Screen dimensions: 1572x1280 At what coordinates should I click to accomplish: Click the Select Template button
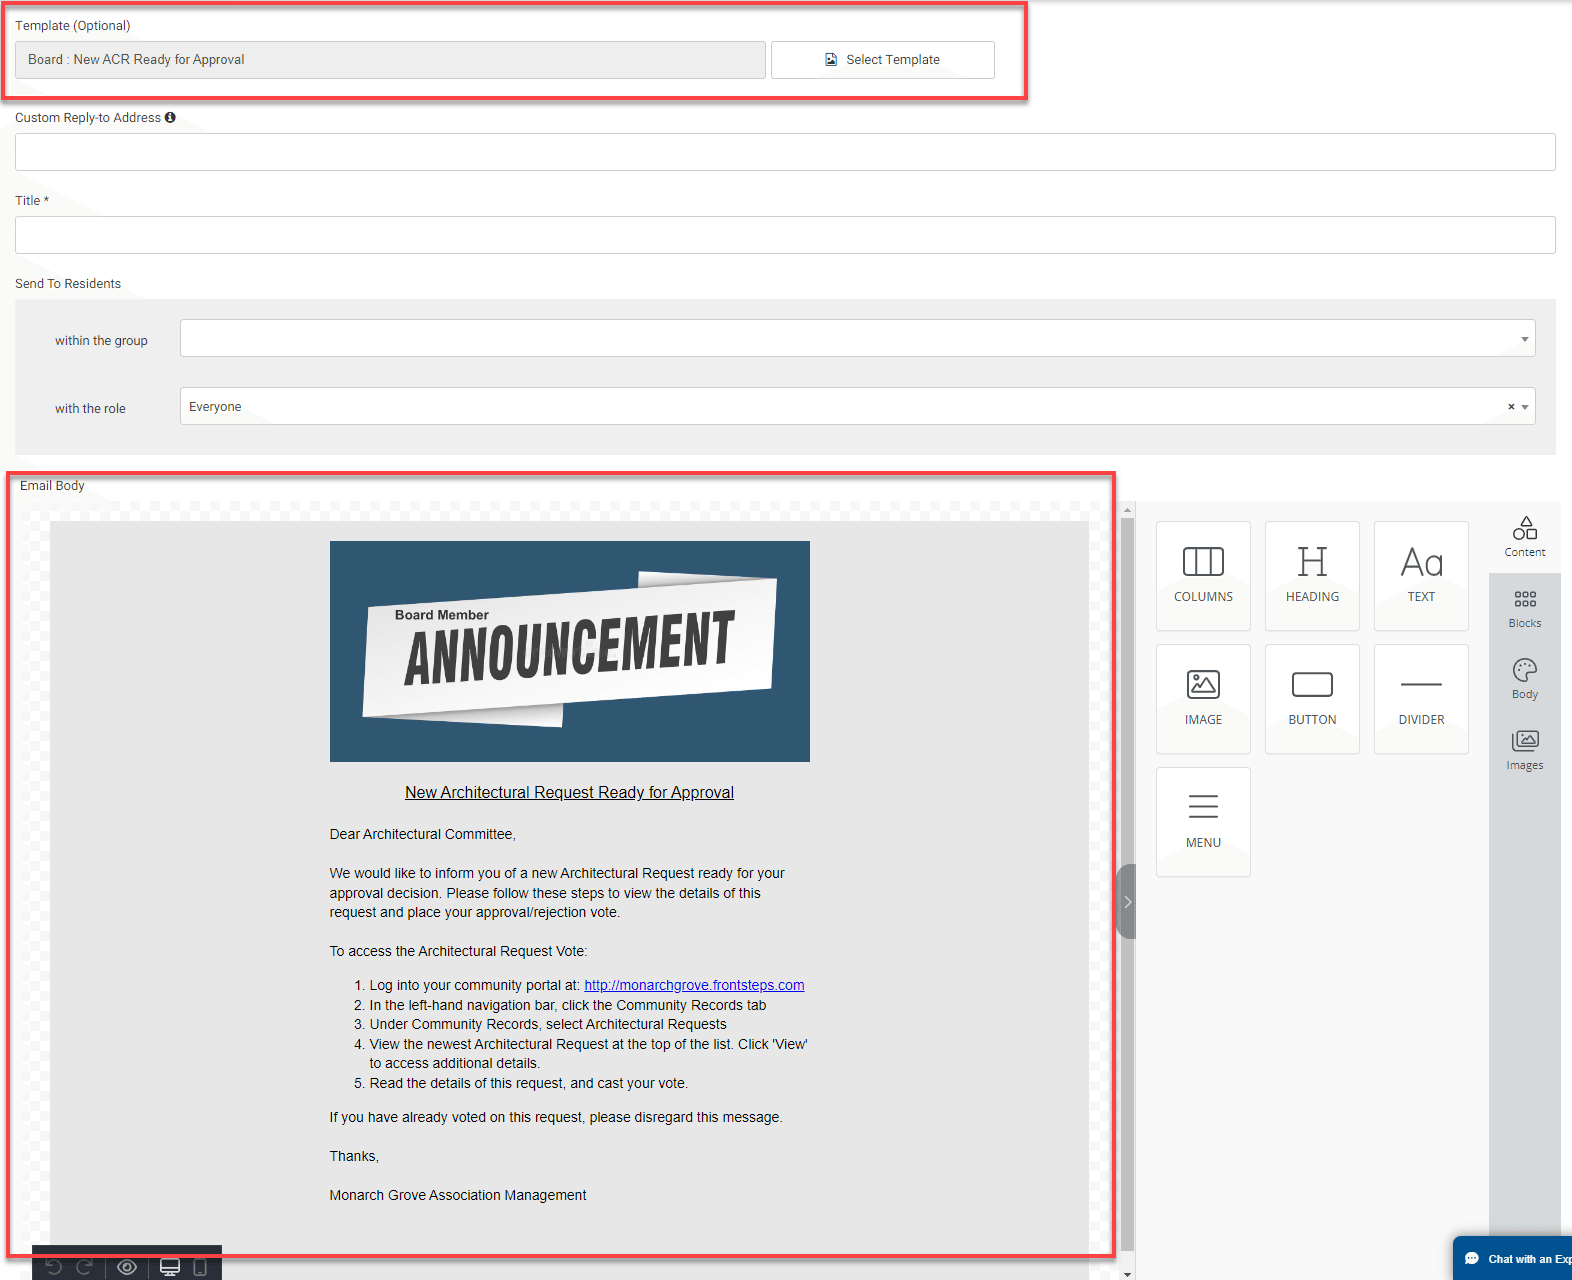(882, 60)
